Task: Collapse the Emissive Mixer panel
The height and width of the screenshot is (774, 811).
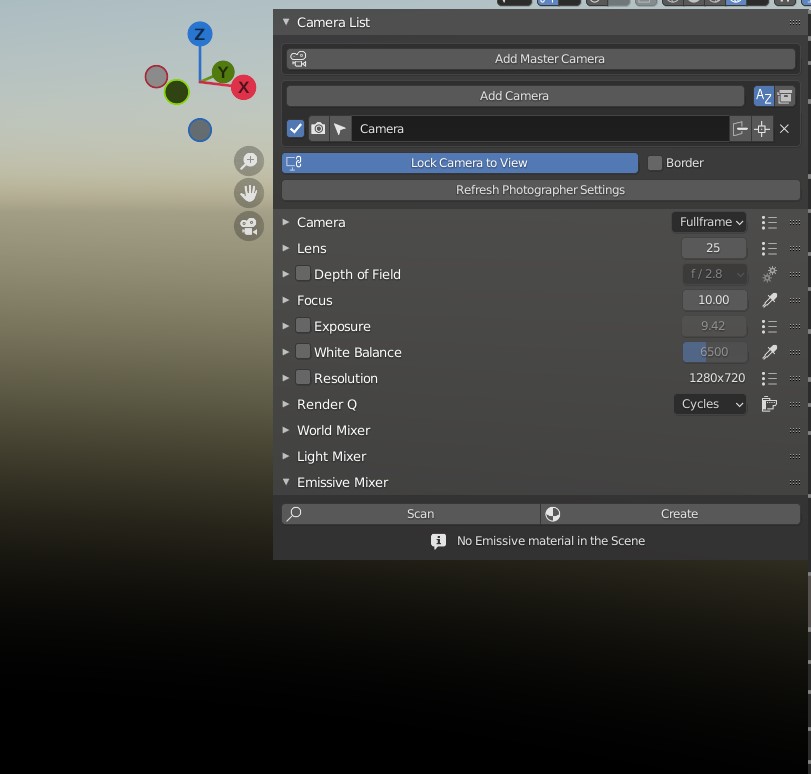Action: 286,482
